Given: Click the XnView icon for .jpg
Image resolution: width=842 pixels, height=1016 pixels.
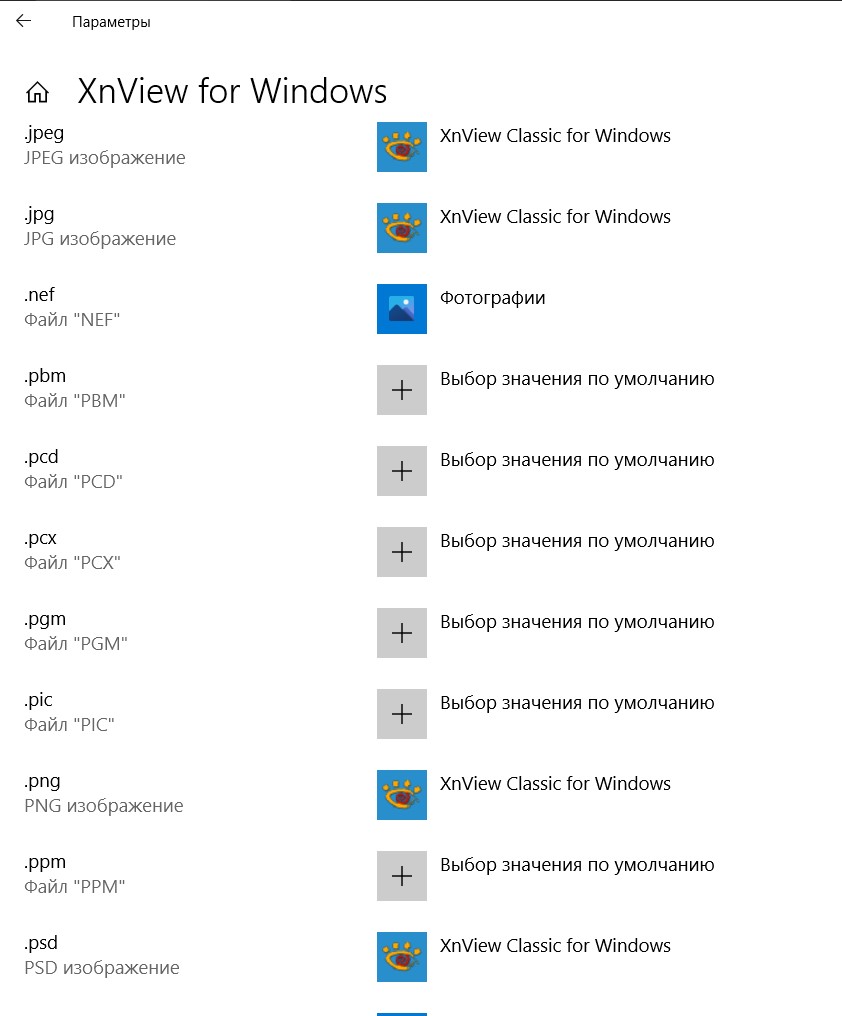Looking at the screenshot, I should (402, 228).
